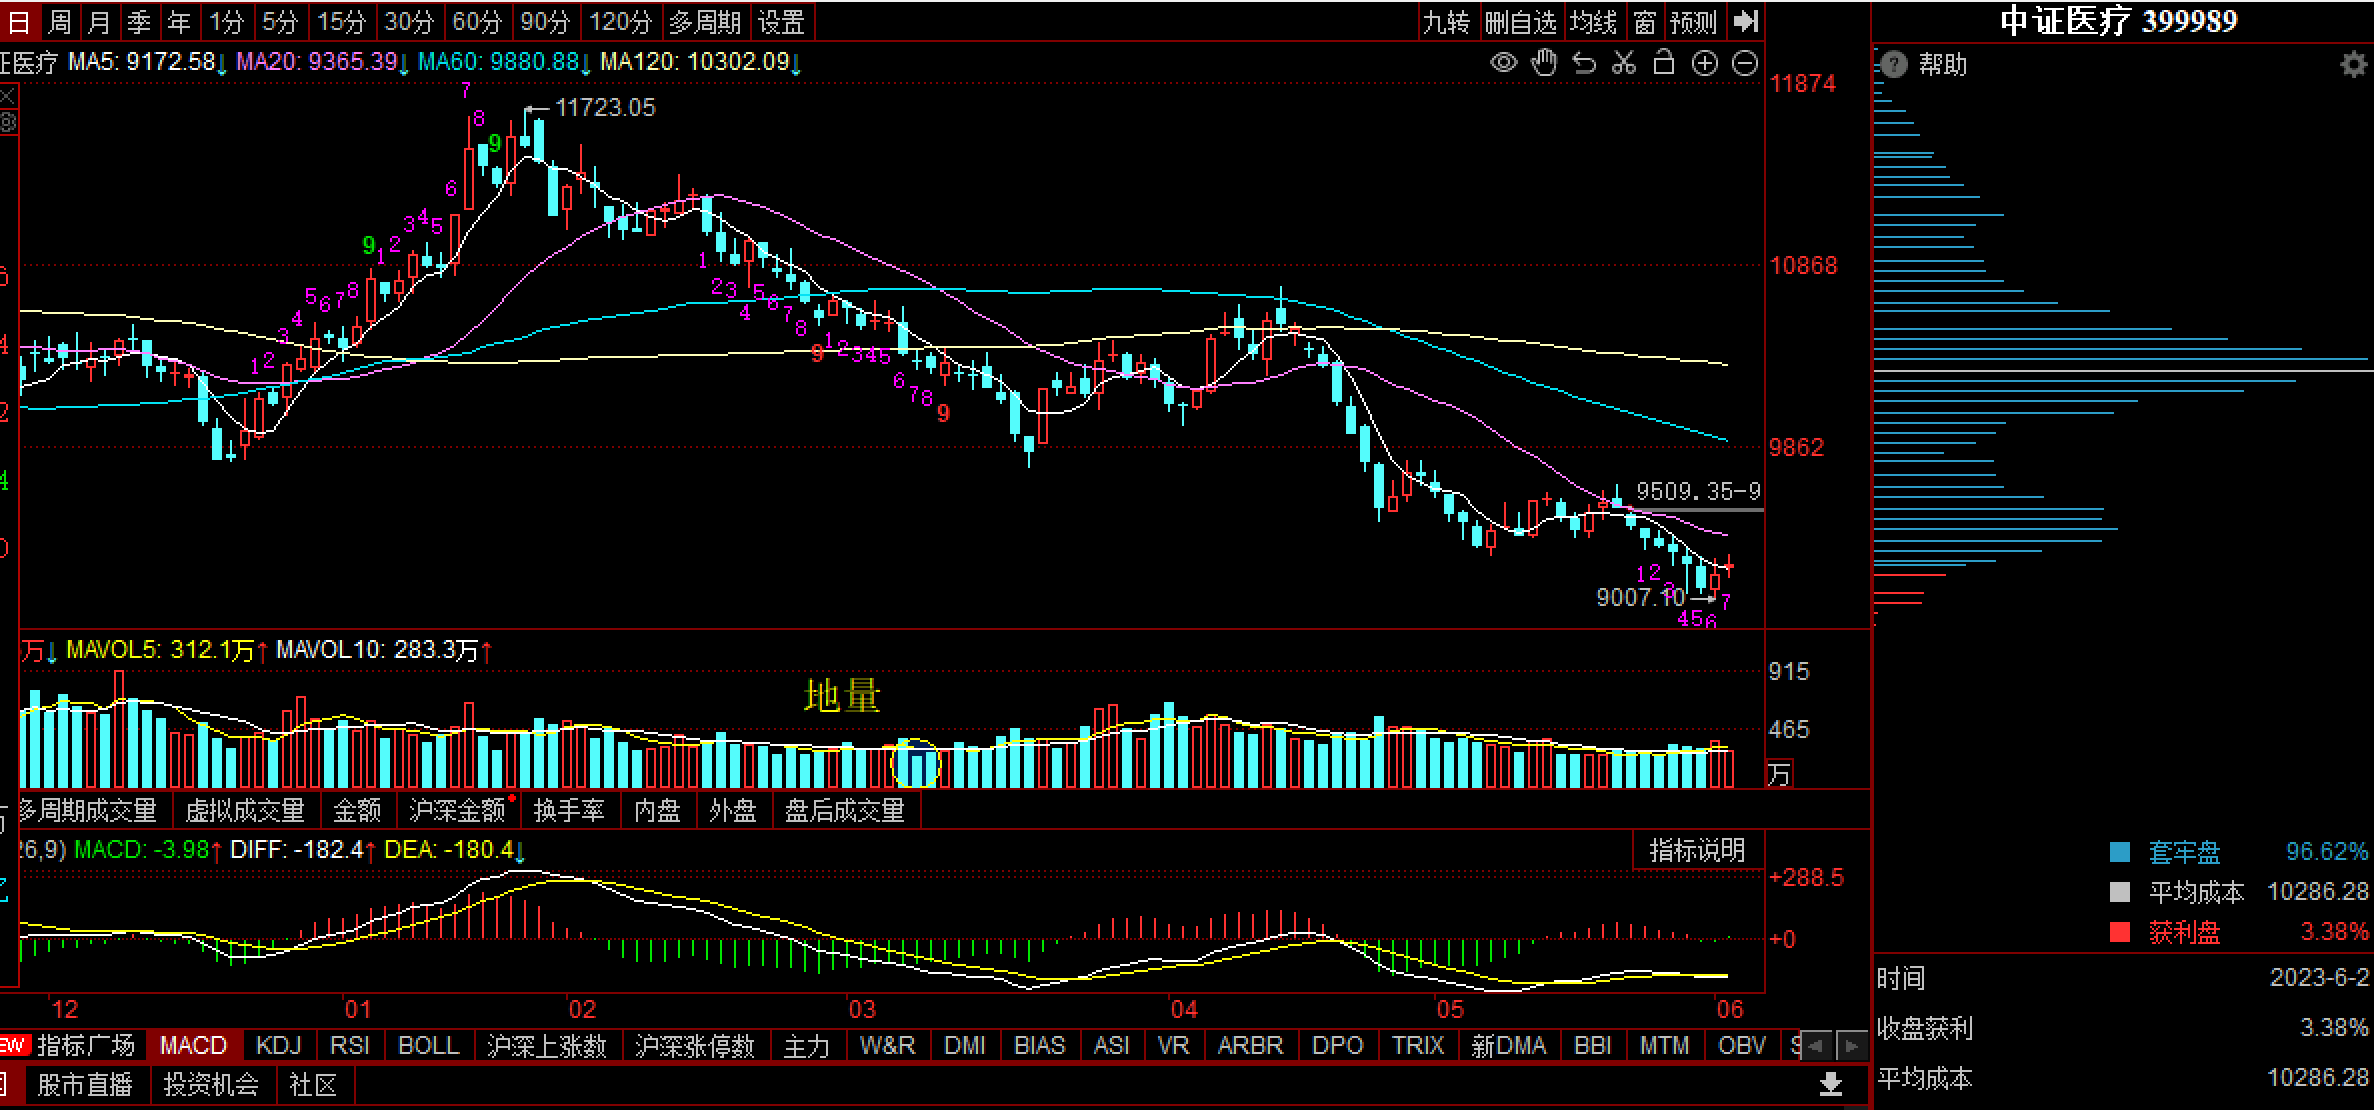This screenshot has width=2374, height=1110.
Task: Click the 删自选 button
Action: pyautogui.click(x=1521, y=21)
